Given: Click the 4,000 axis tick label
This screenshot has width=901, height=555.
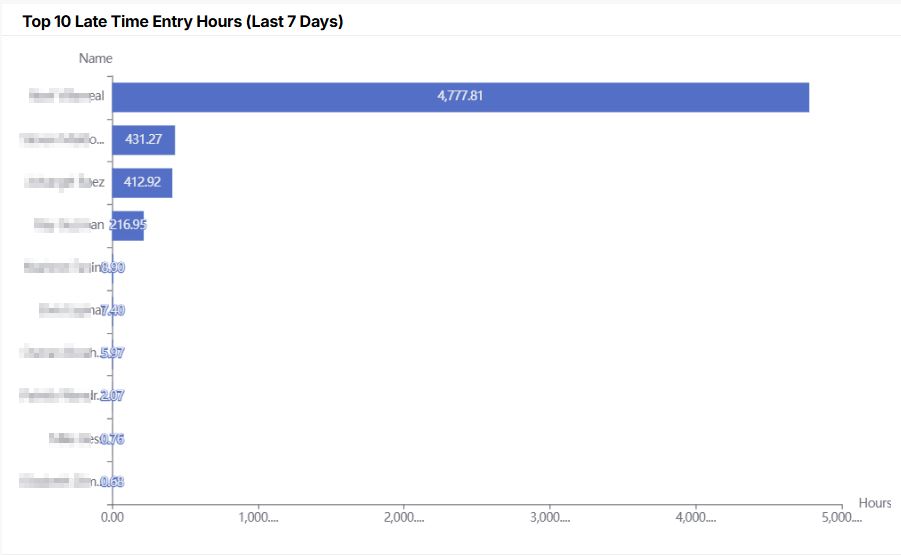Looking at the screenshot, I should 696,517.
